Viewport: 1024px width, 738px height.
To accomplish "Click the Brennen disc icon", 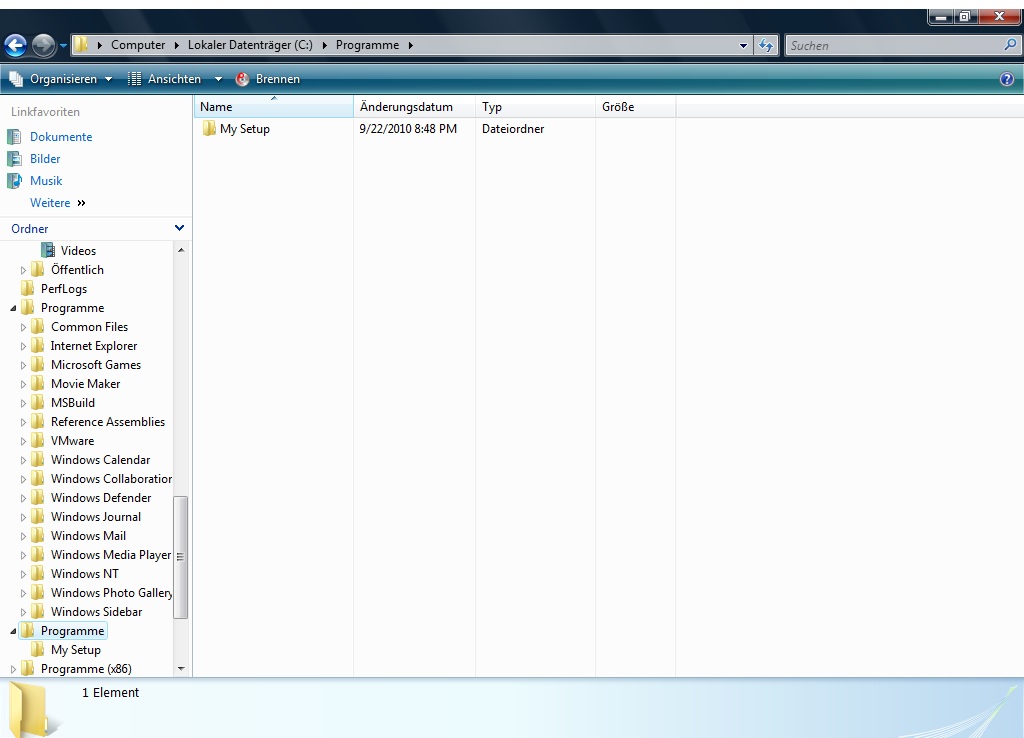I will (x=242, y=79).
